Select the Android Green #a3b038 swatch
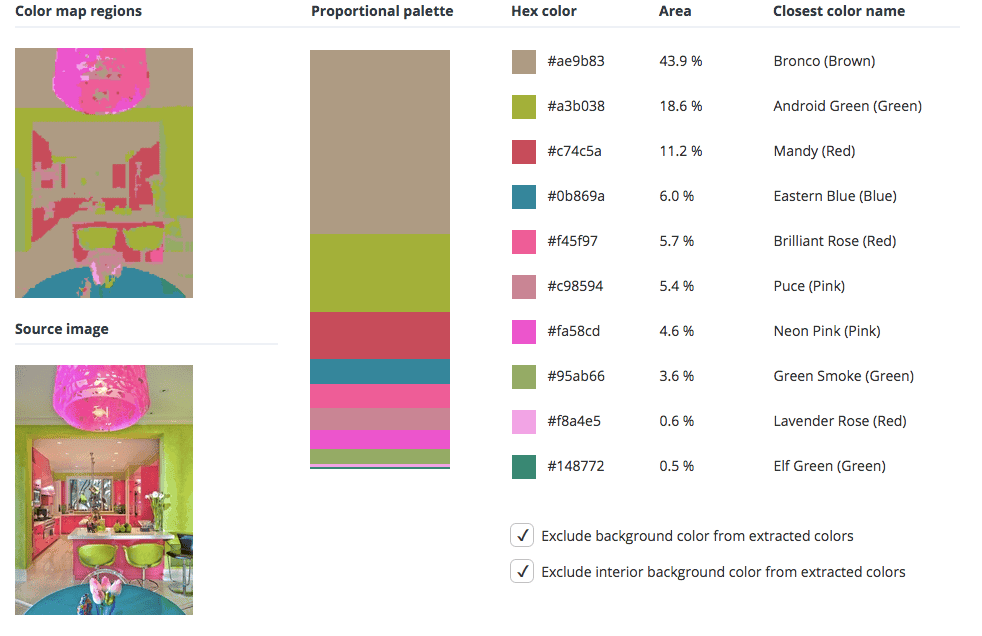982x636 pixels. point(524,107)
